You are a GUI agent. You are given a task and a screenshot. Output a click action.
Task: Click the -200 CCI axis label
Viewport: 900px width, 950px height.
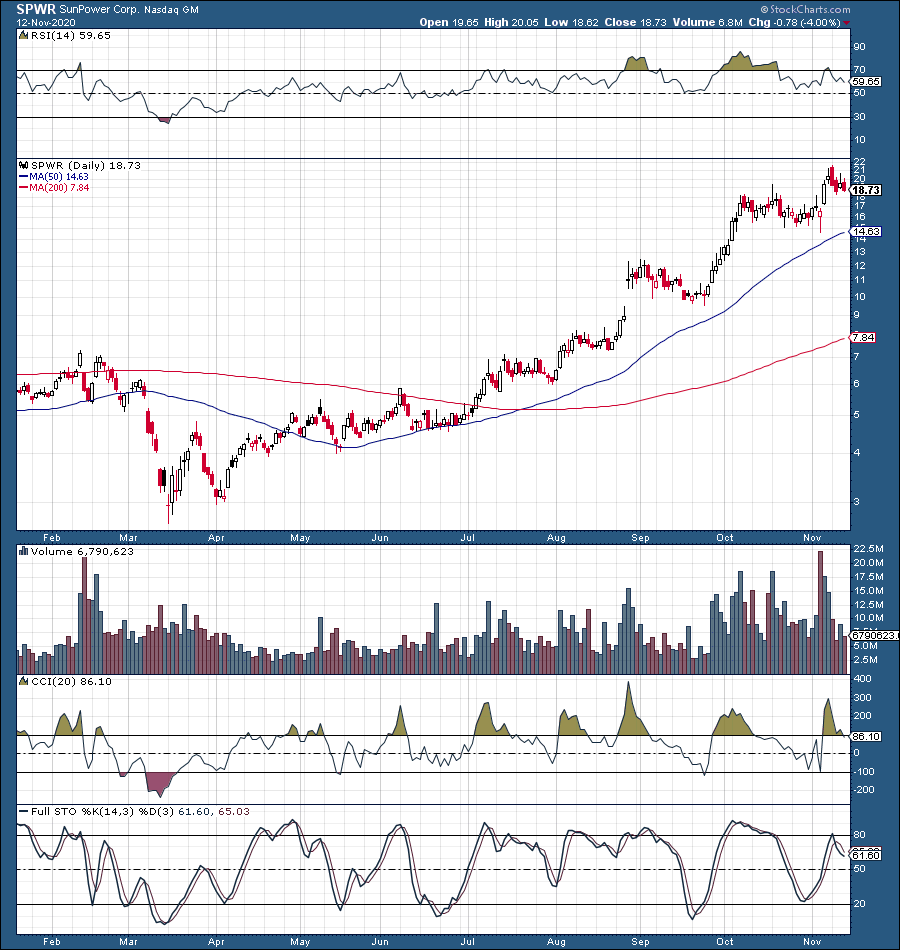tap(864, 790)
